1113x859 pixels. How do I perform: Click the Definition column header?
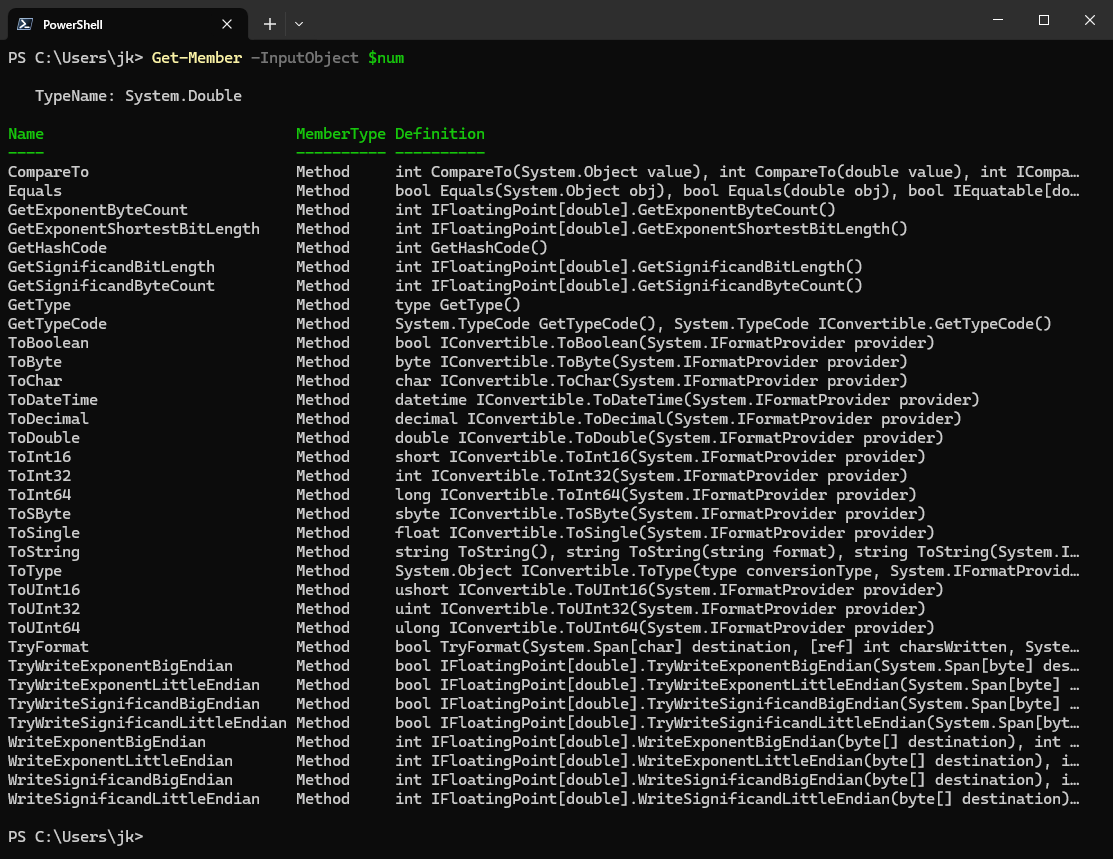coord(440,134)
